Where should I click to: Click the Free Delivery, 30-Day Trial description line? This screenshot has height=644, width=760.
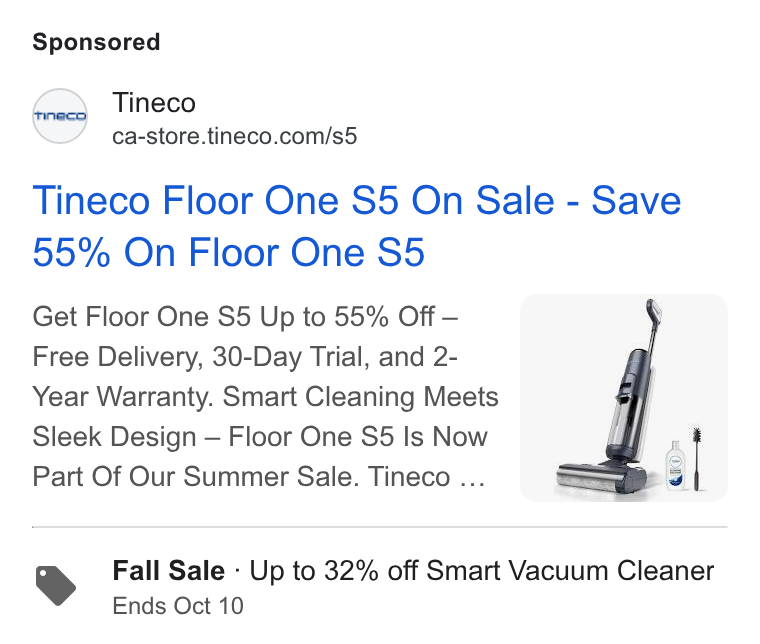point(245,357)
